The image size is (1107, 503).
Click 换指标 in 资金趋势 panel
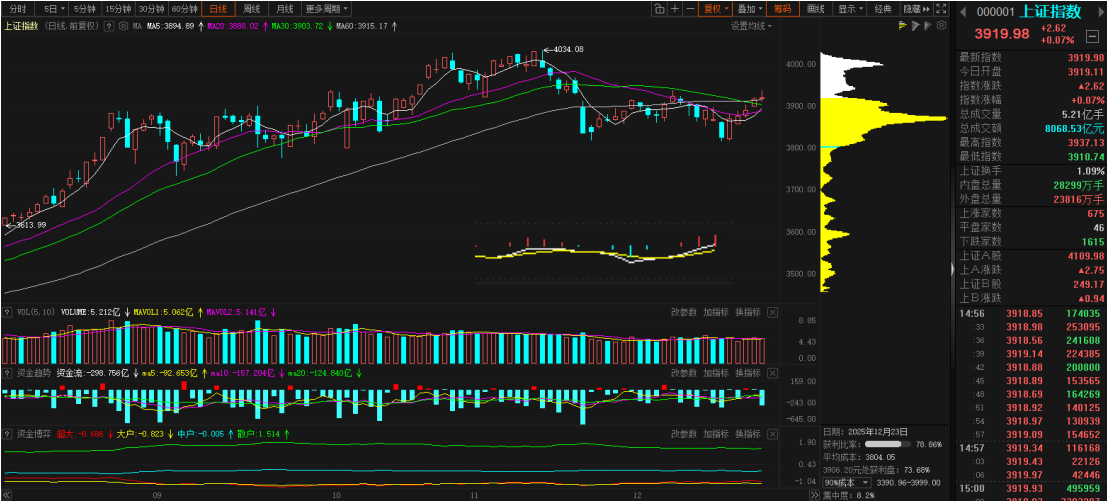748,373
